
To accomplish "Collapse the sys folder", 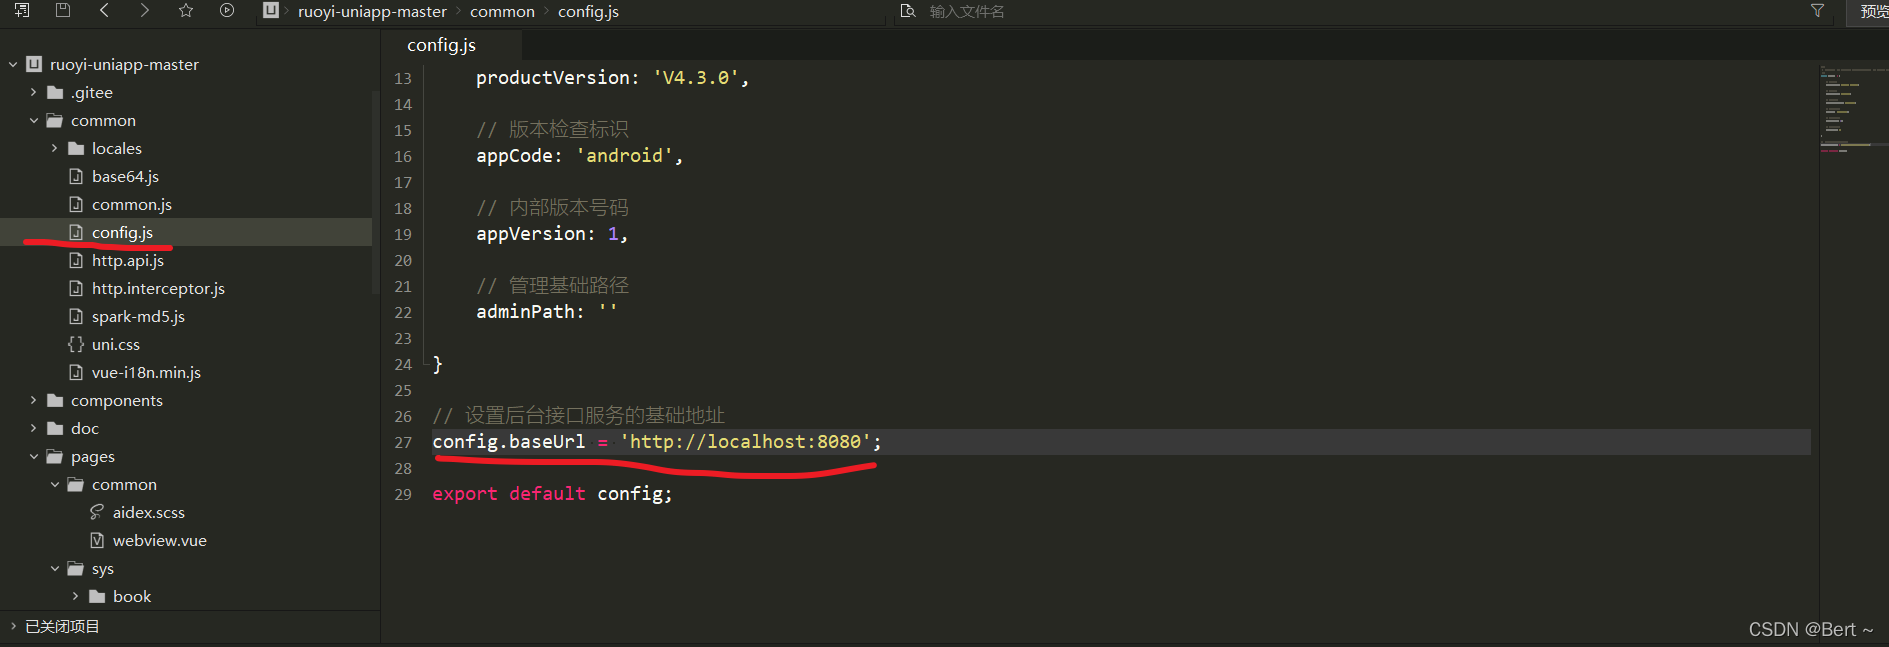I will click(x=54, y=568).
